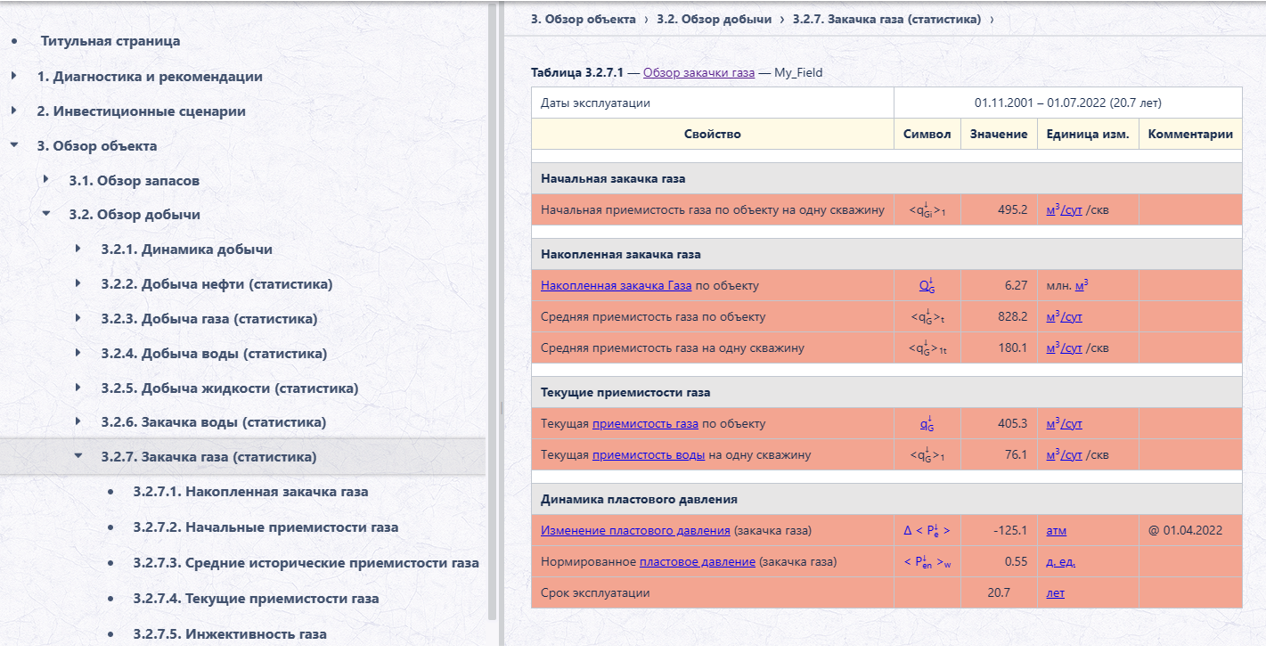Expand '3.2.4. Добыча воды (статистика)' arrow

pos(78,353)
